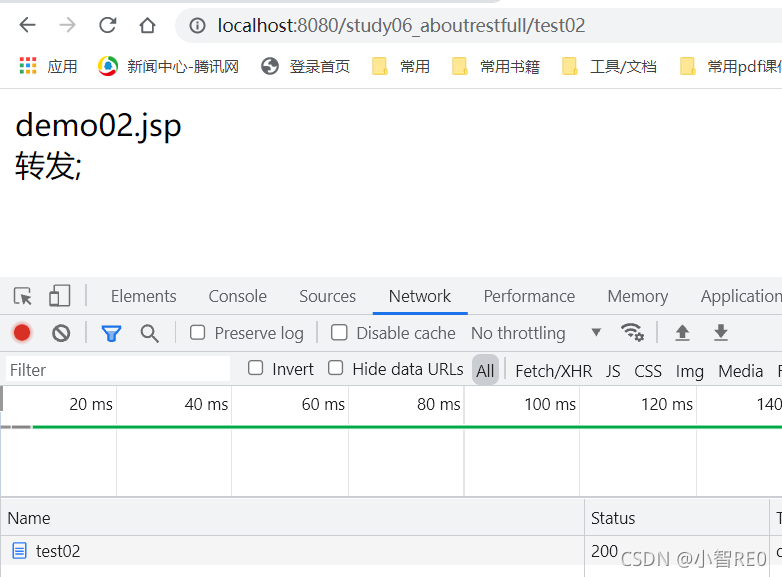The width and height of the screenshot is (782, 577).
Task: Filter requests by Fetch/XHR
Action: pos(554,371)
